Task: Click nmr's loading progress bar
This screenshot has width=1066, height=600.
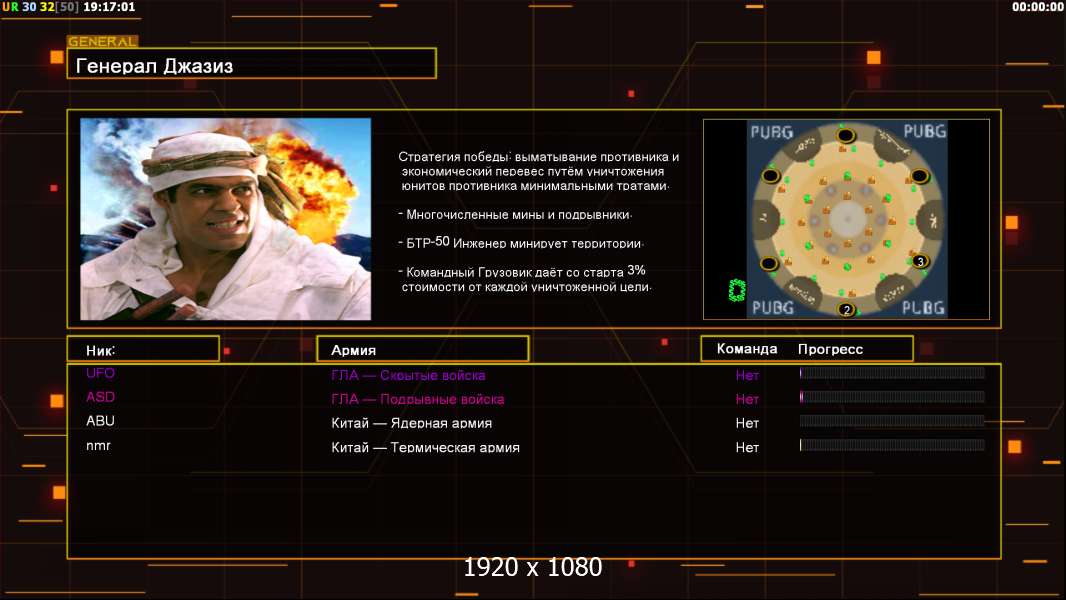Action: click(892, 445)
